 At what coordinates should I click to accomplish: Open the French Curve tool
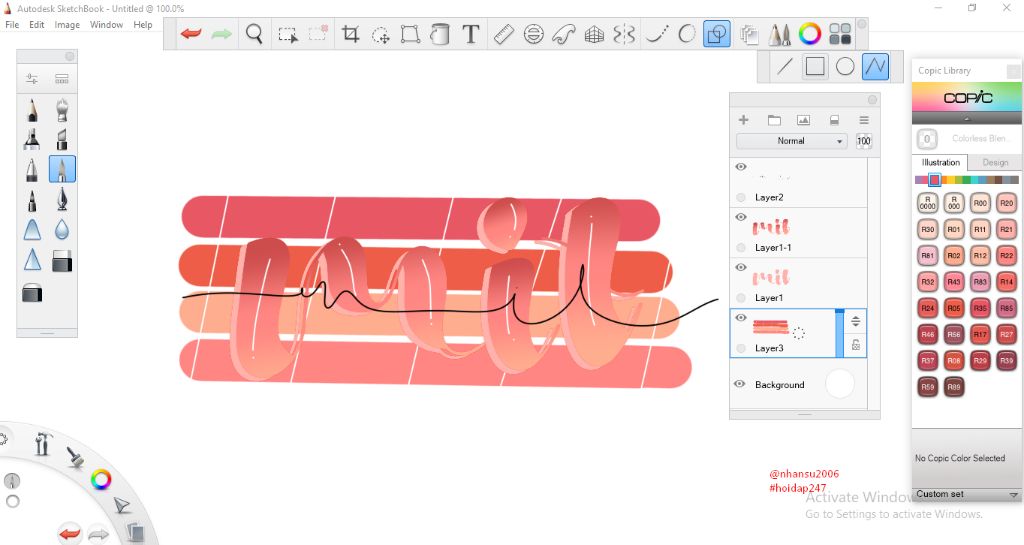564,34
